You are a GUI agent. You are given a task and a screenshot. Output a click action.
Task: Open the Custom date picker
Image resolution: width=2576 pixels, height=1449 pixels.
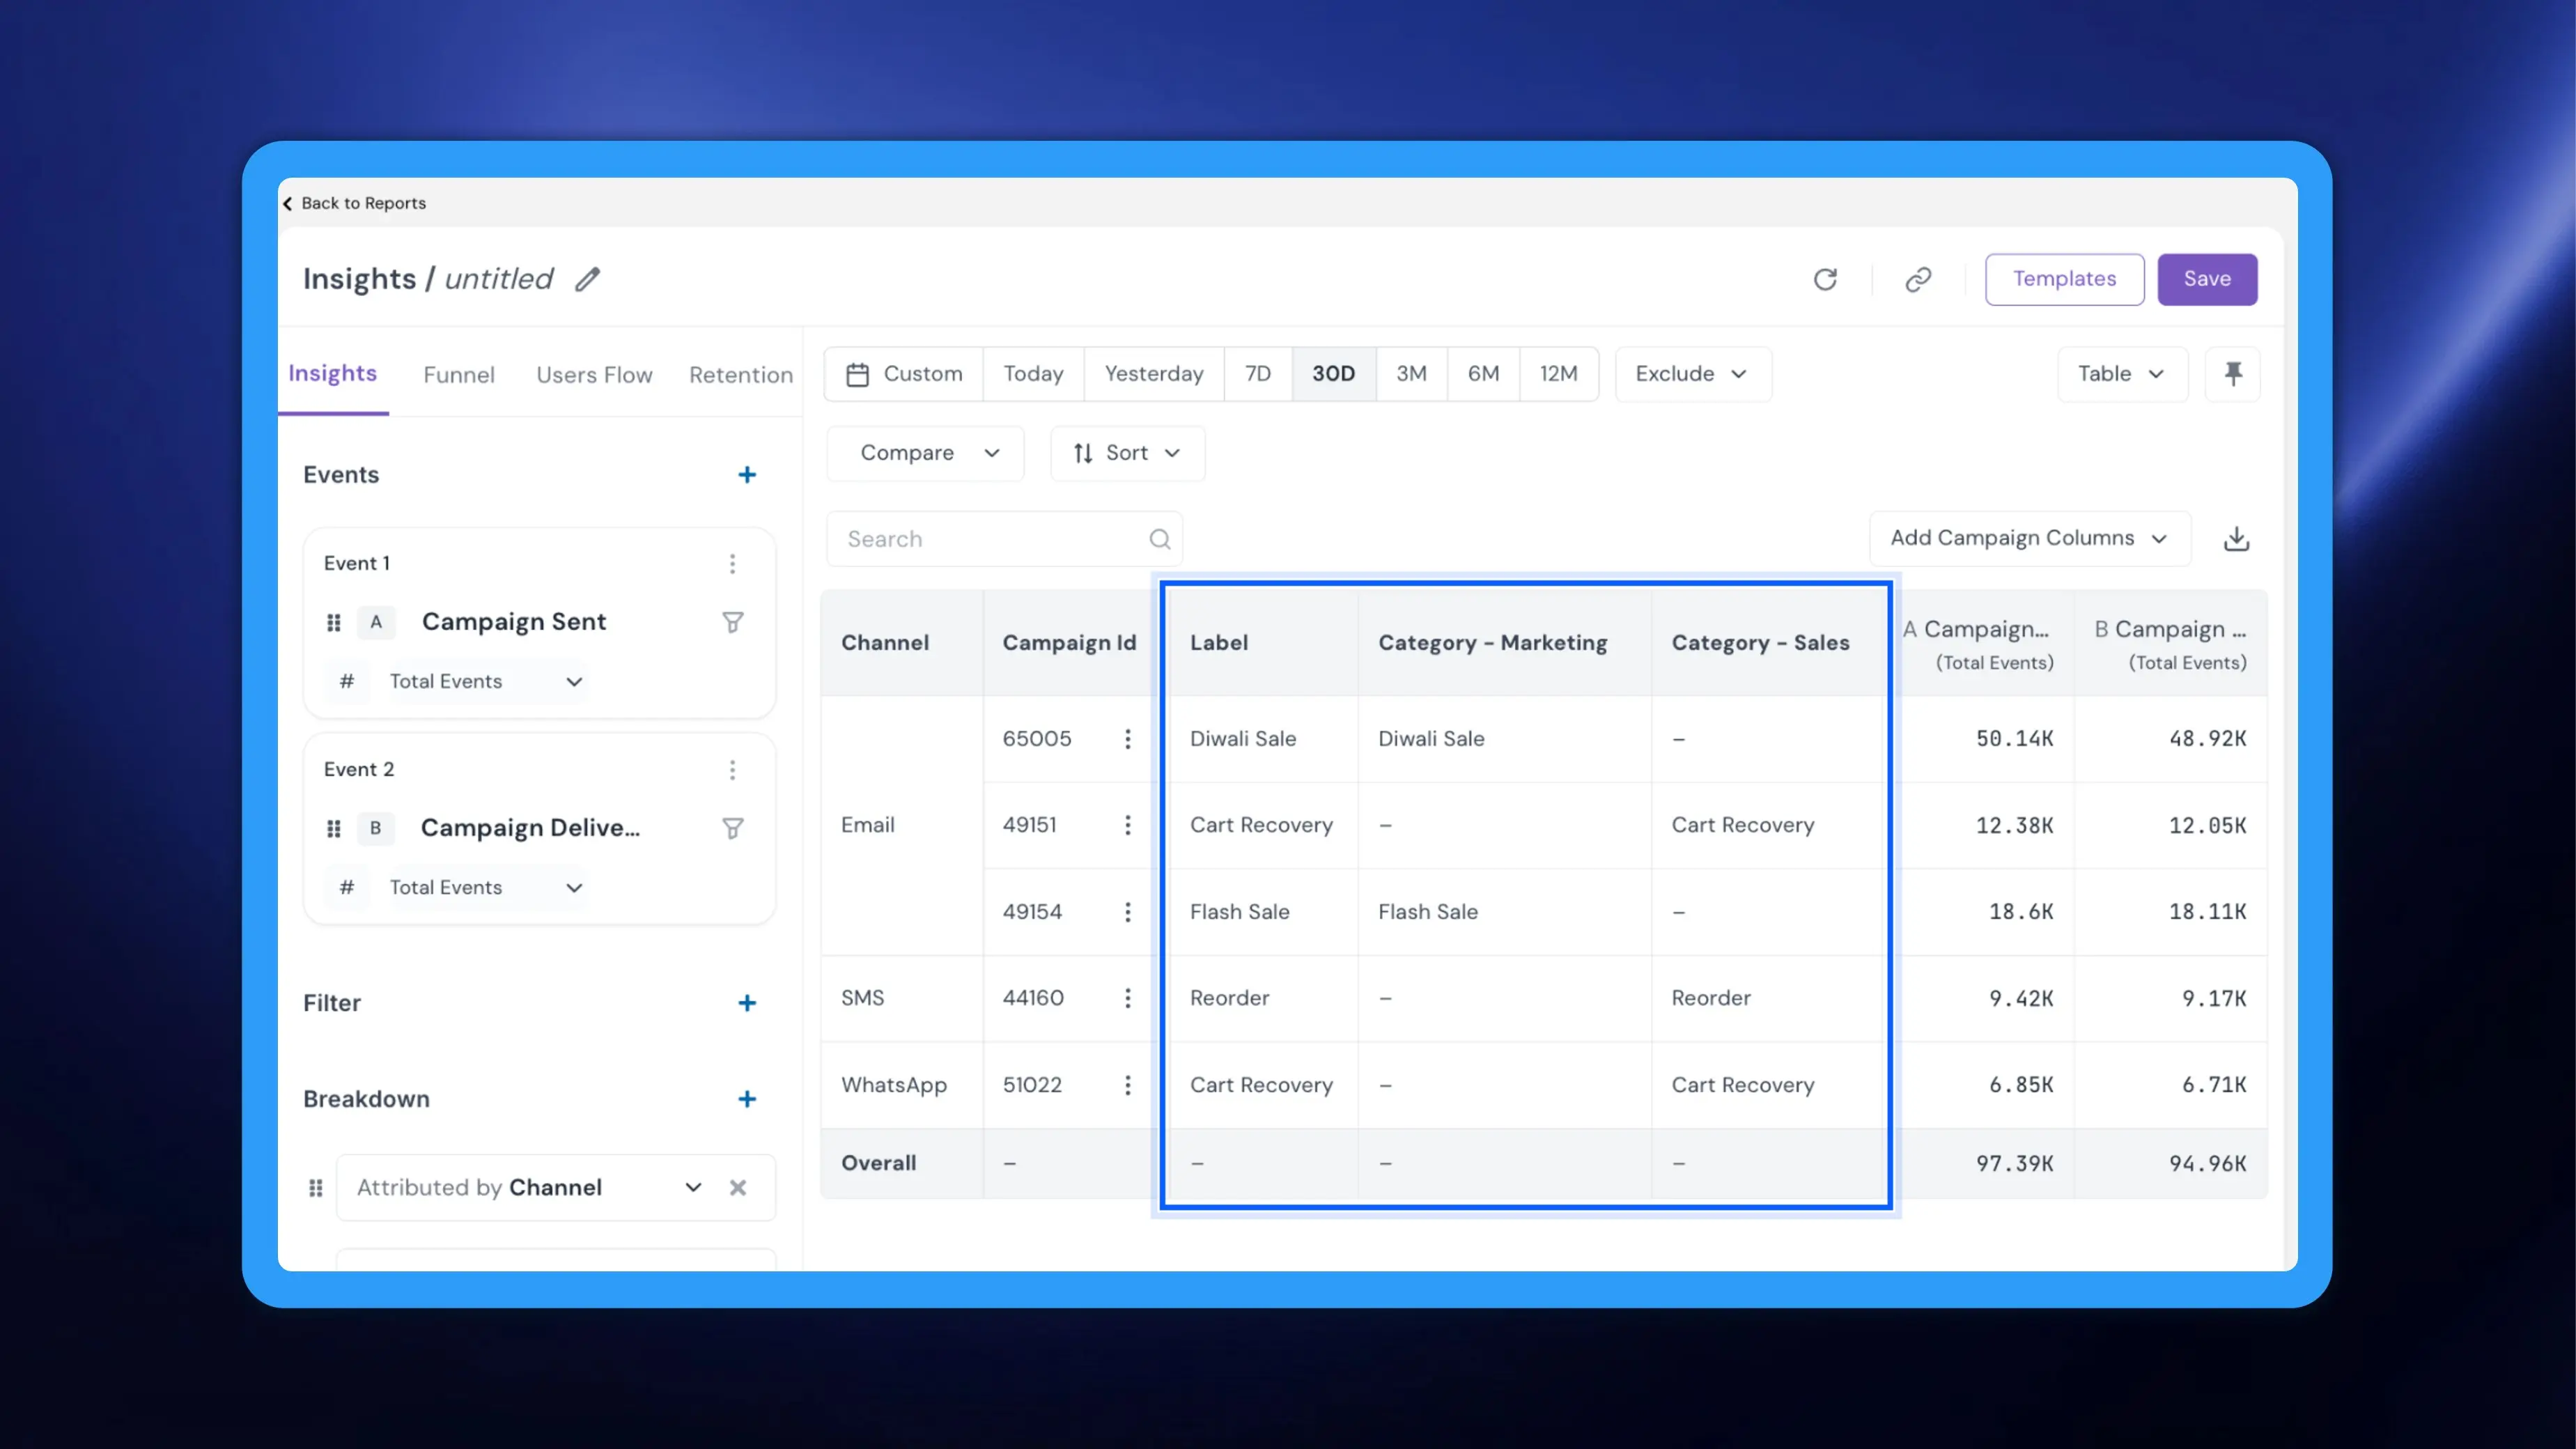click(x=904, y=374)
